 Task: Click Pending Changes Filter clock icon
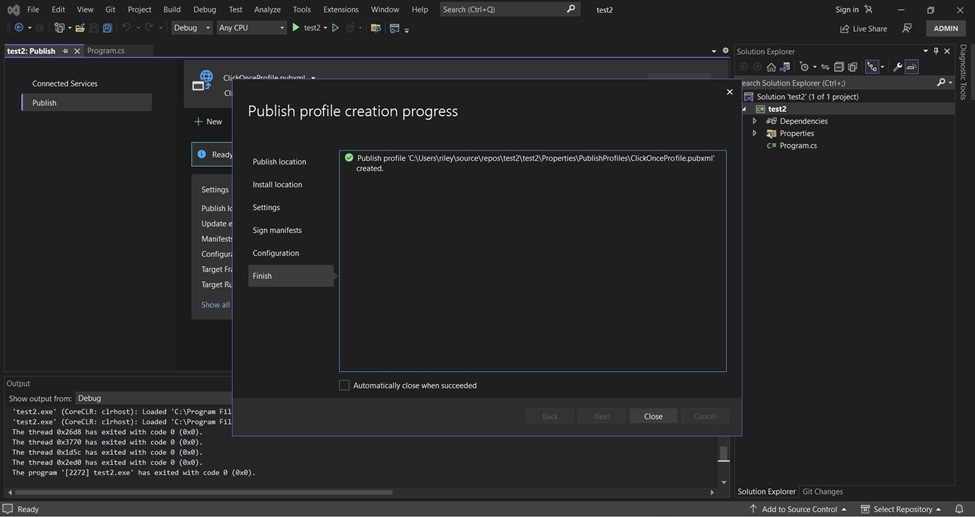[x=804, y=67]
